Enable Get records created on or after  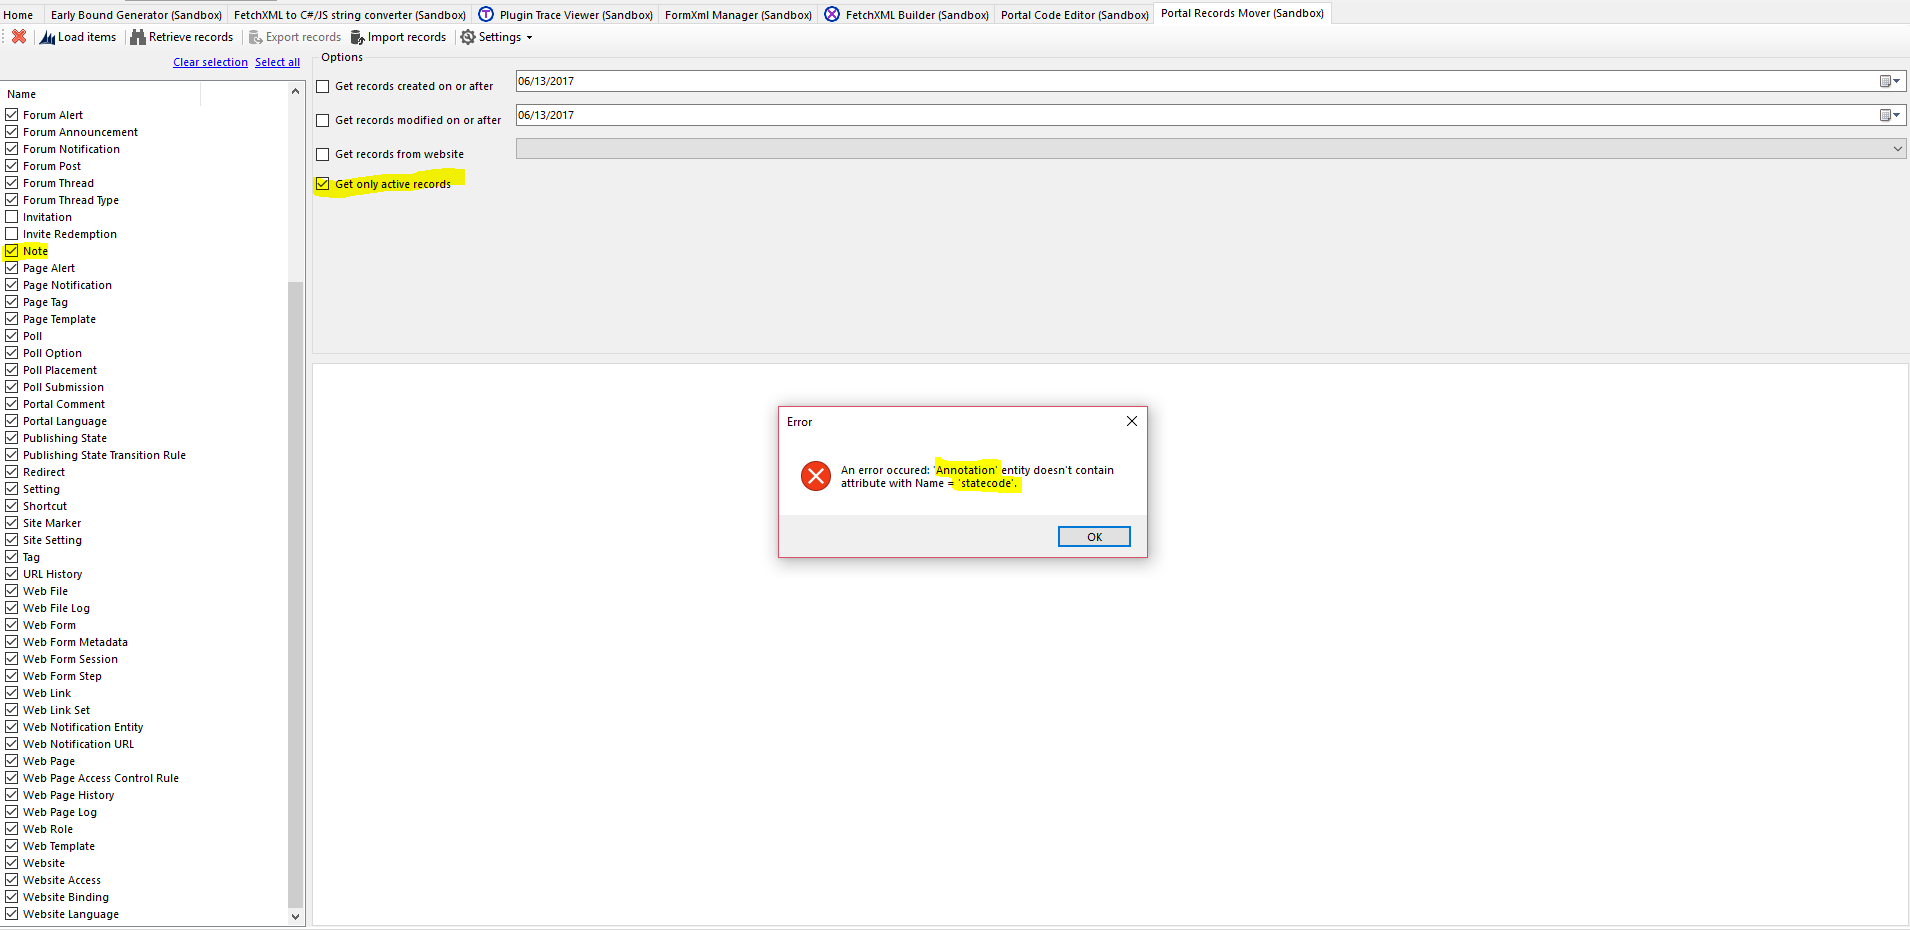point(323,86)
